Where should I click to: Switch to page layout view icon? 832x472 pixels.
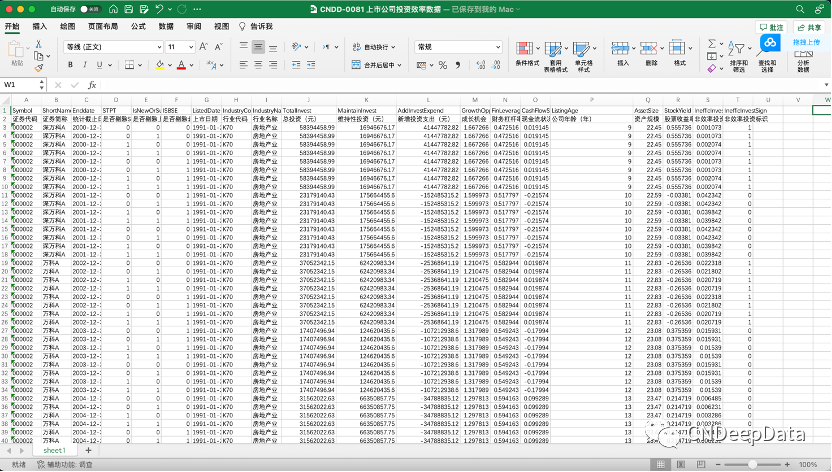[x=681, y=464]
